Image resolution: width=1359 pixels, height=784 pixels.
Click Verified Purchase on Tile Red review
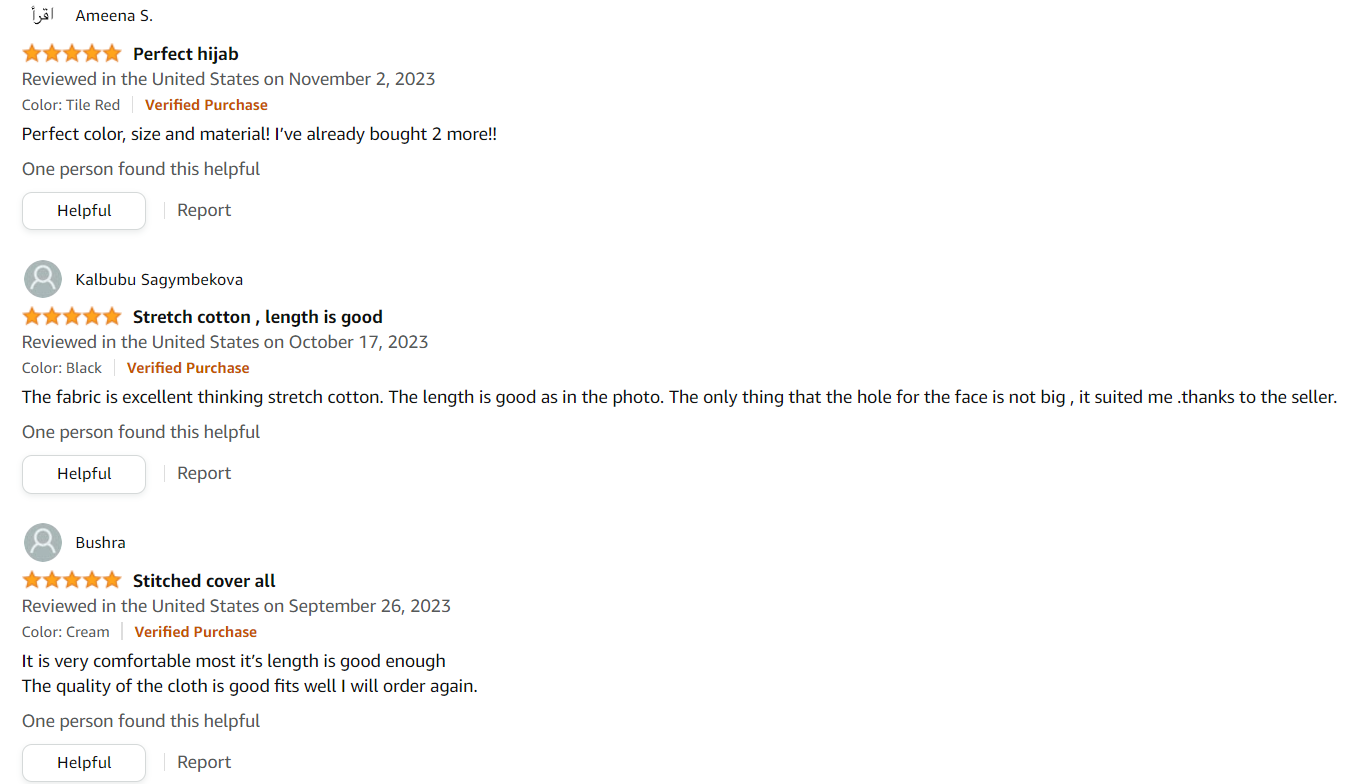[x=206, y=105]
